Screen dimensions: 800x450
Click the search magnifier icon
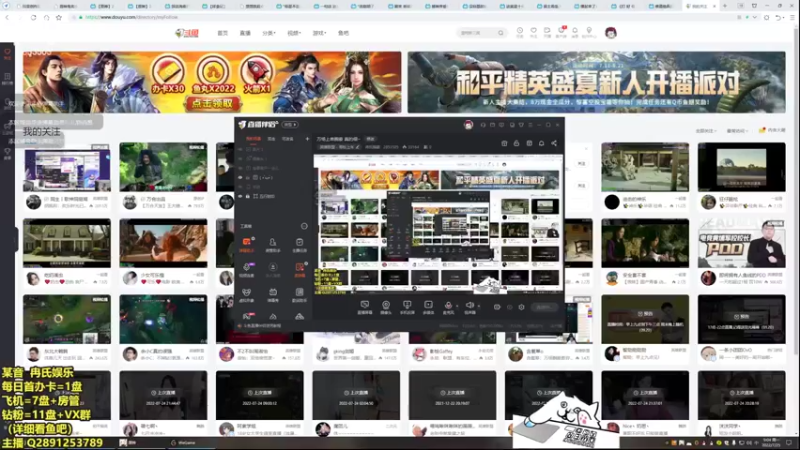pyautogui.click(x=501, y=33)
